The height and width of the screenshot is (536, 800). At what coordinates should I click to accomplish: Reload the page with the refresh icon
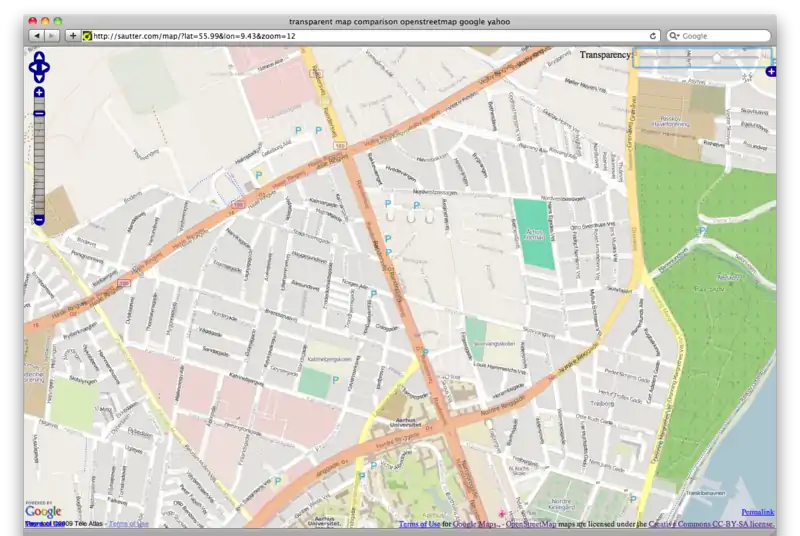click(653, 36)
